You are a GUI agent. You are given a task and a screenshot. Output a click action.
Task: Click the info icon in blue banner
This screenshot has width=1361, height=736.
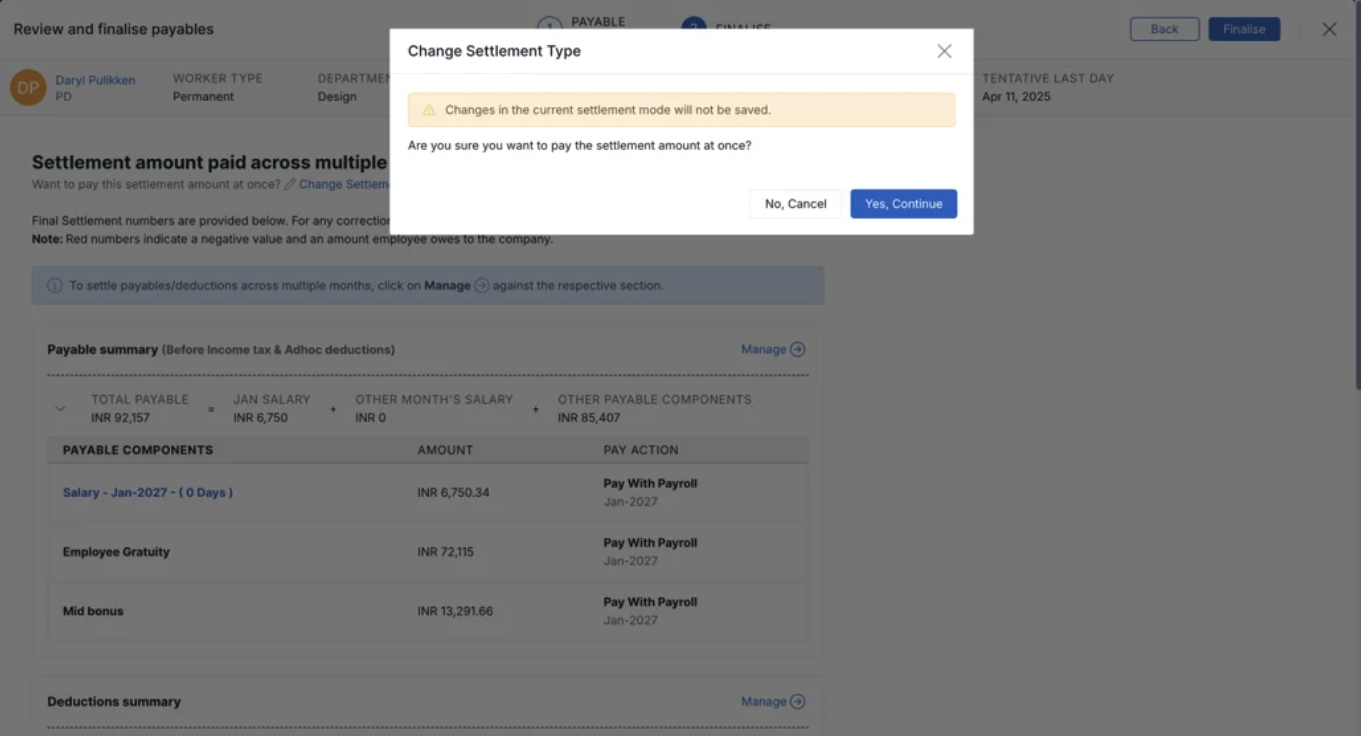(x=55, y=286)
